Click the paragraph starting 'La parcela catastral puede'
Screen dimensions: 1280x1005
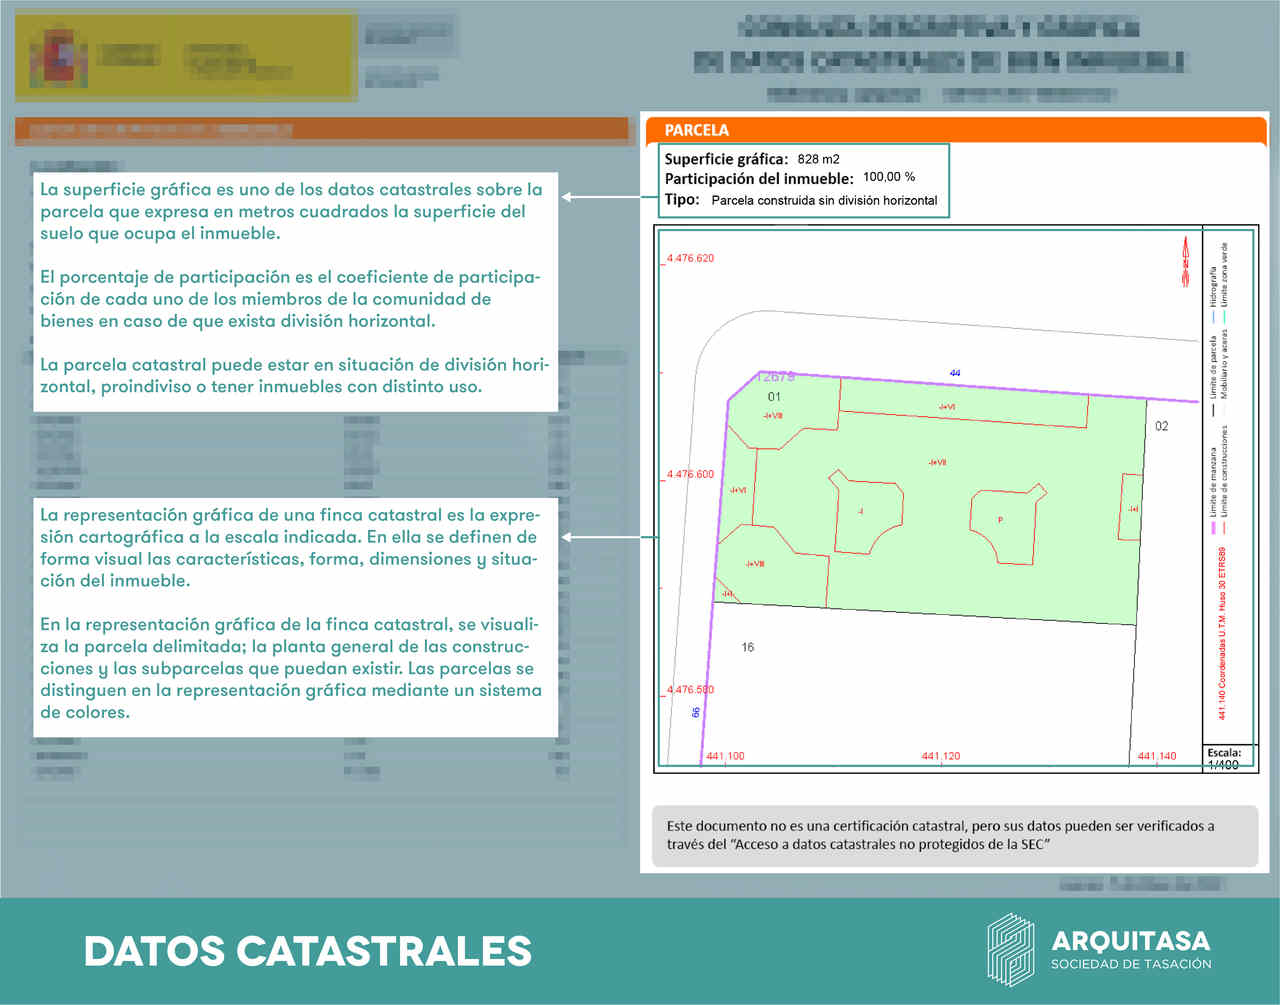[x=295, y=375]
